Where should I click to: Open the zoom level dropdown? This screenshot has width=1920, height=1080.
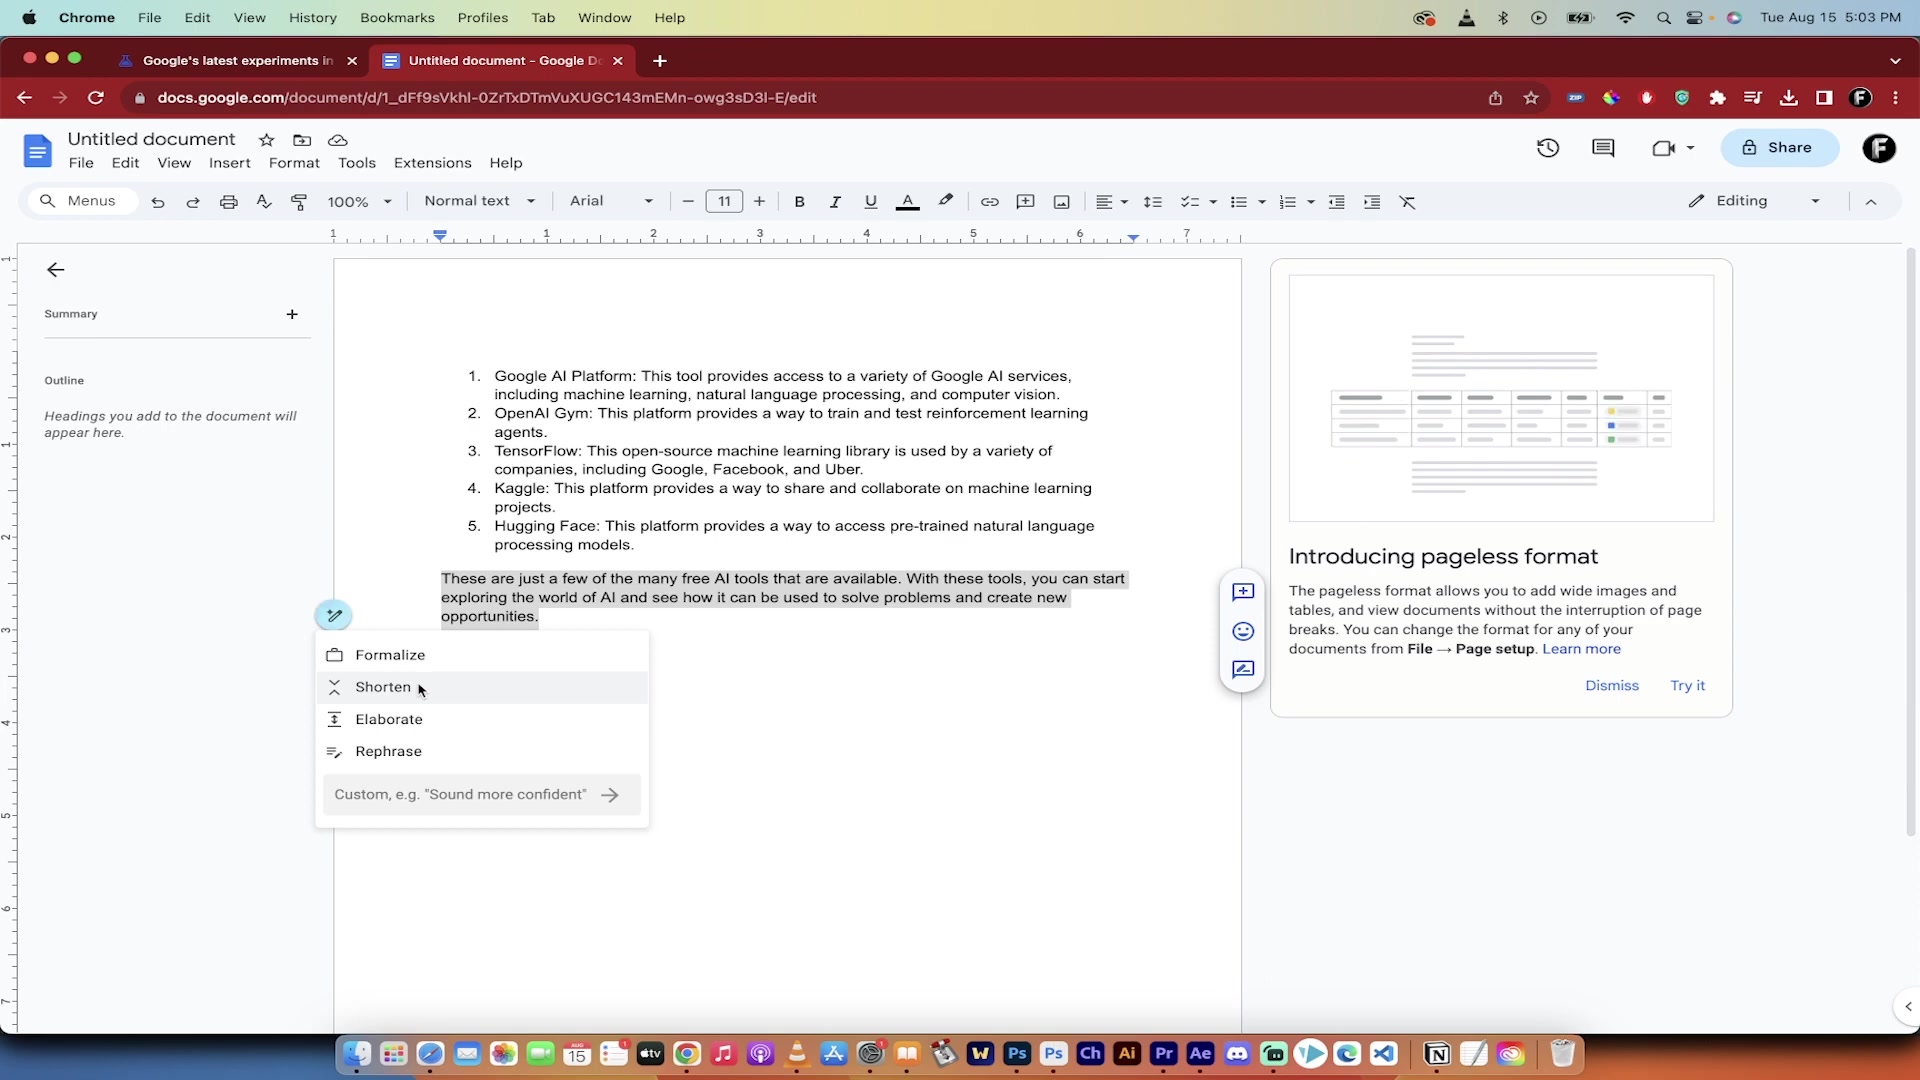tap(358, 201)
